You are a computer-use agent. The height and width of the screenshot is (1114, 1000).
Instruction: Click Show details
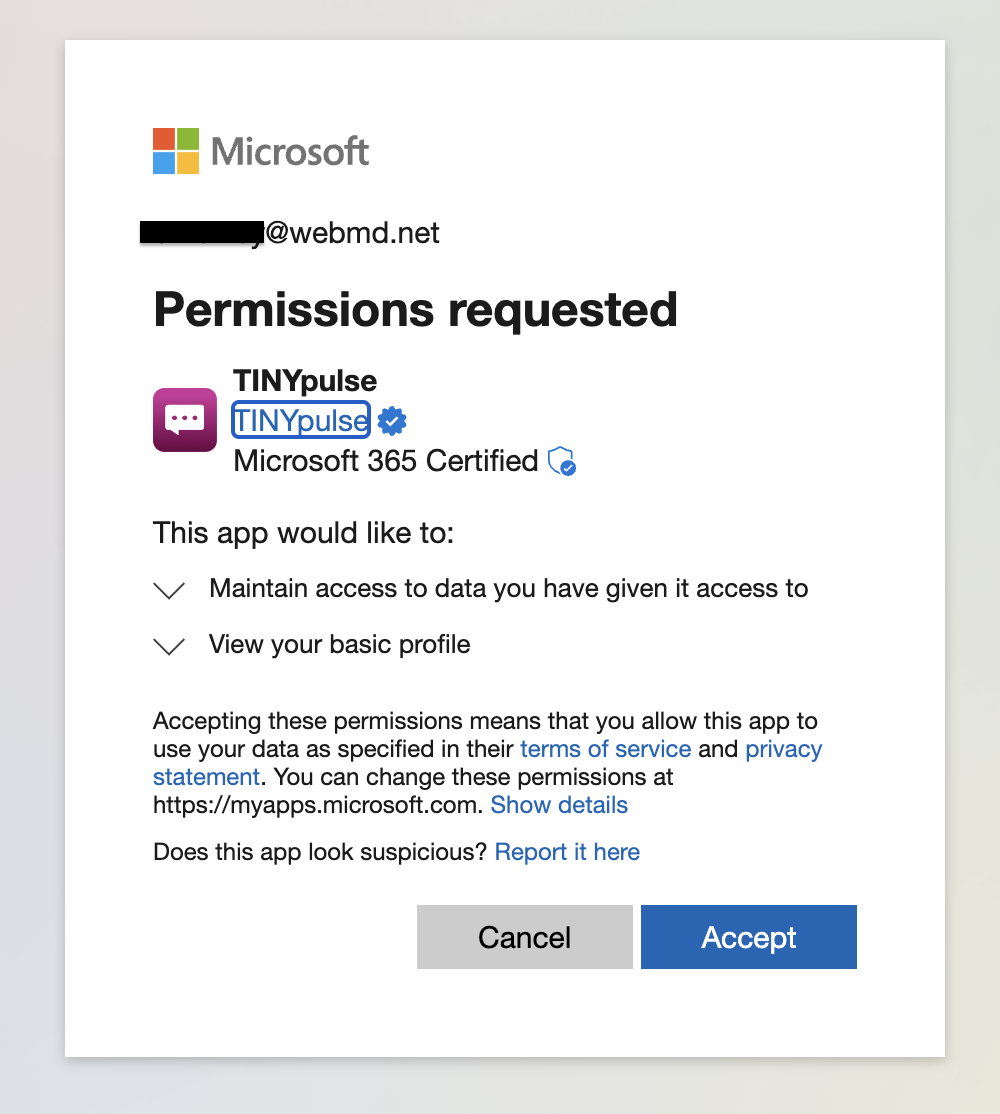559,805
